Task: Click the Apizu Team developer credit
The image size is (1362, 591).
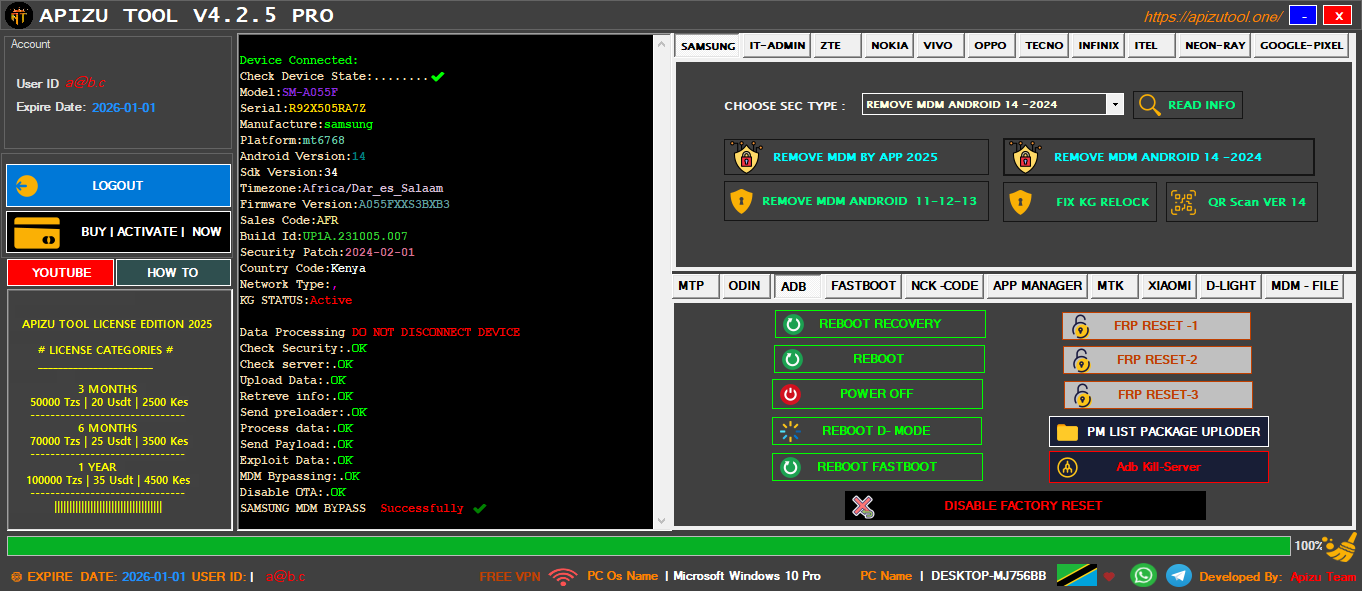Action: pyautogui.click(x=1324, y=577)
